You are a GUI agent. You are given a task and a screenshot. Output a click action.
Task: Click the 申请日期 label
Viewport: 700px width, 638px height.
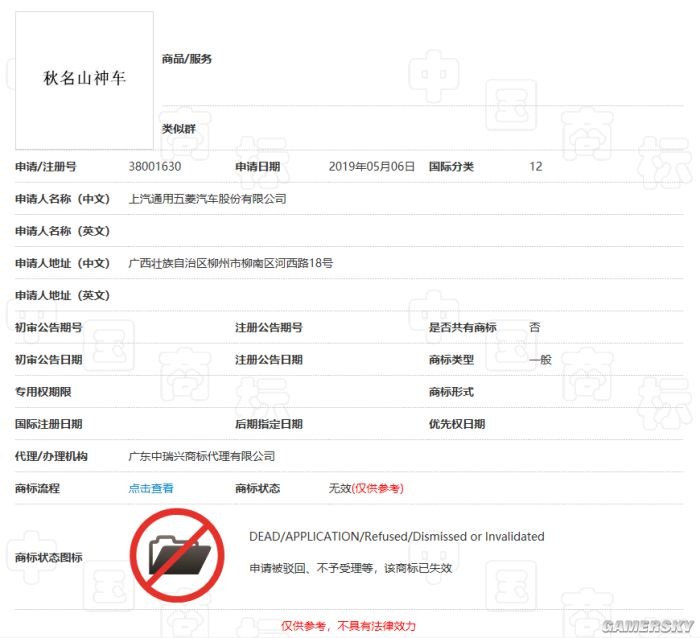(258, 167)
